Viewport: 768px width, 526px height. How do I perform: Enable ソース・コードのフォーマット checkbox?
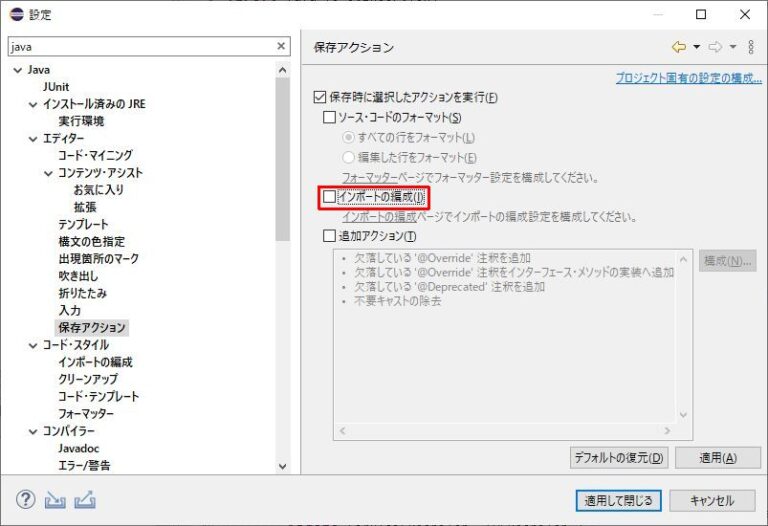[x=329, y=117]
